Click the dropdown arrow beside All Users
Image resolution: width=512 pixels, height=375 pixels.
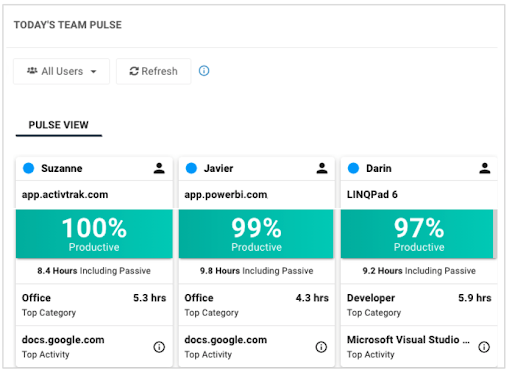tap(94, 71)
